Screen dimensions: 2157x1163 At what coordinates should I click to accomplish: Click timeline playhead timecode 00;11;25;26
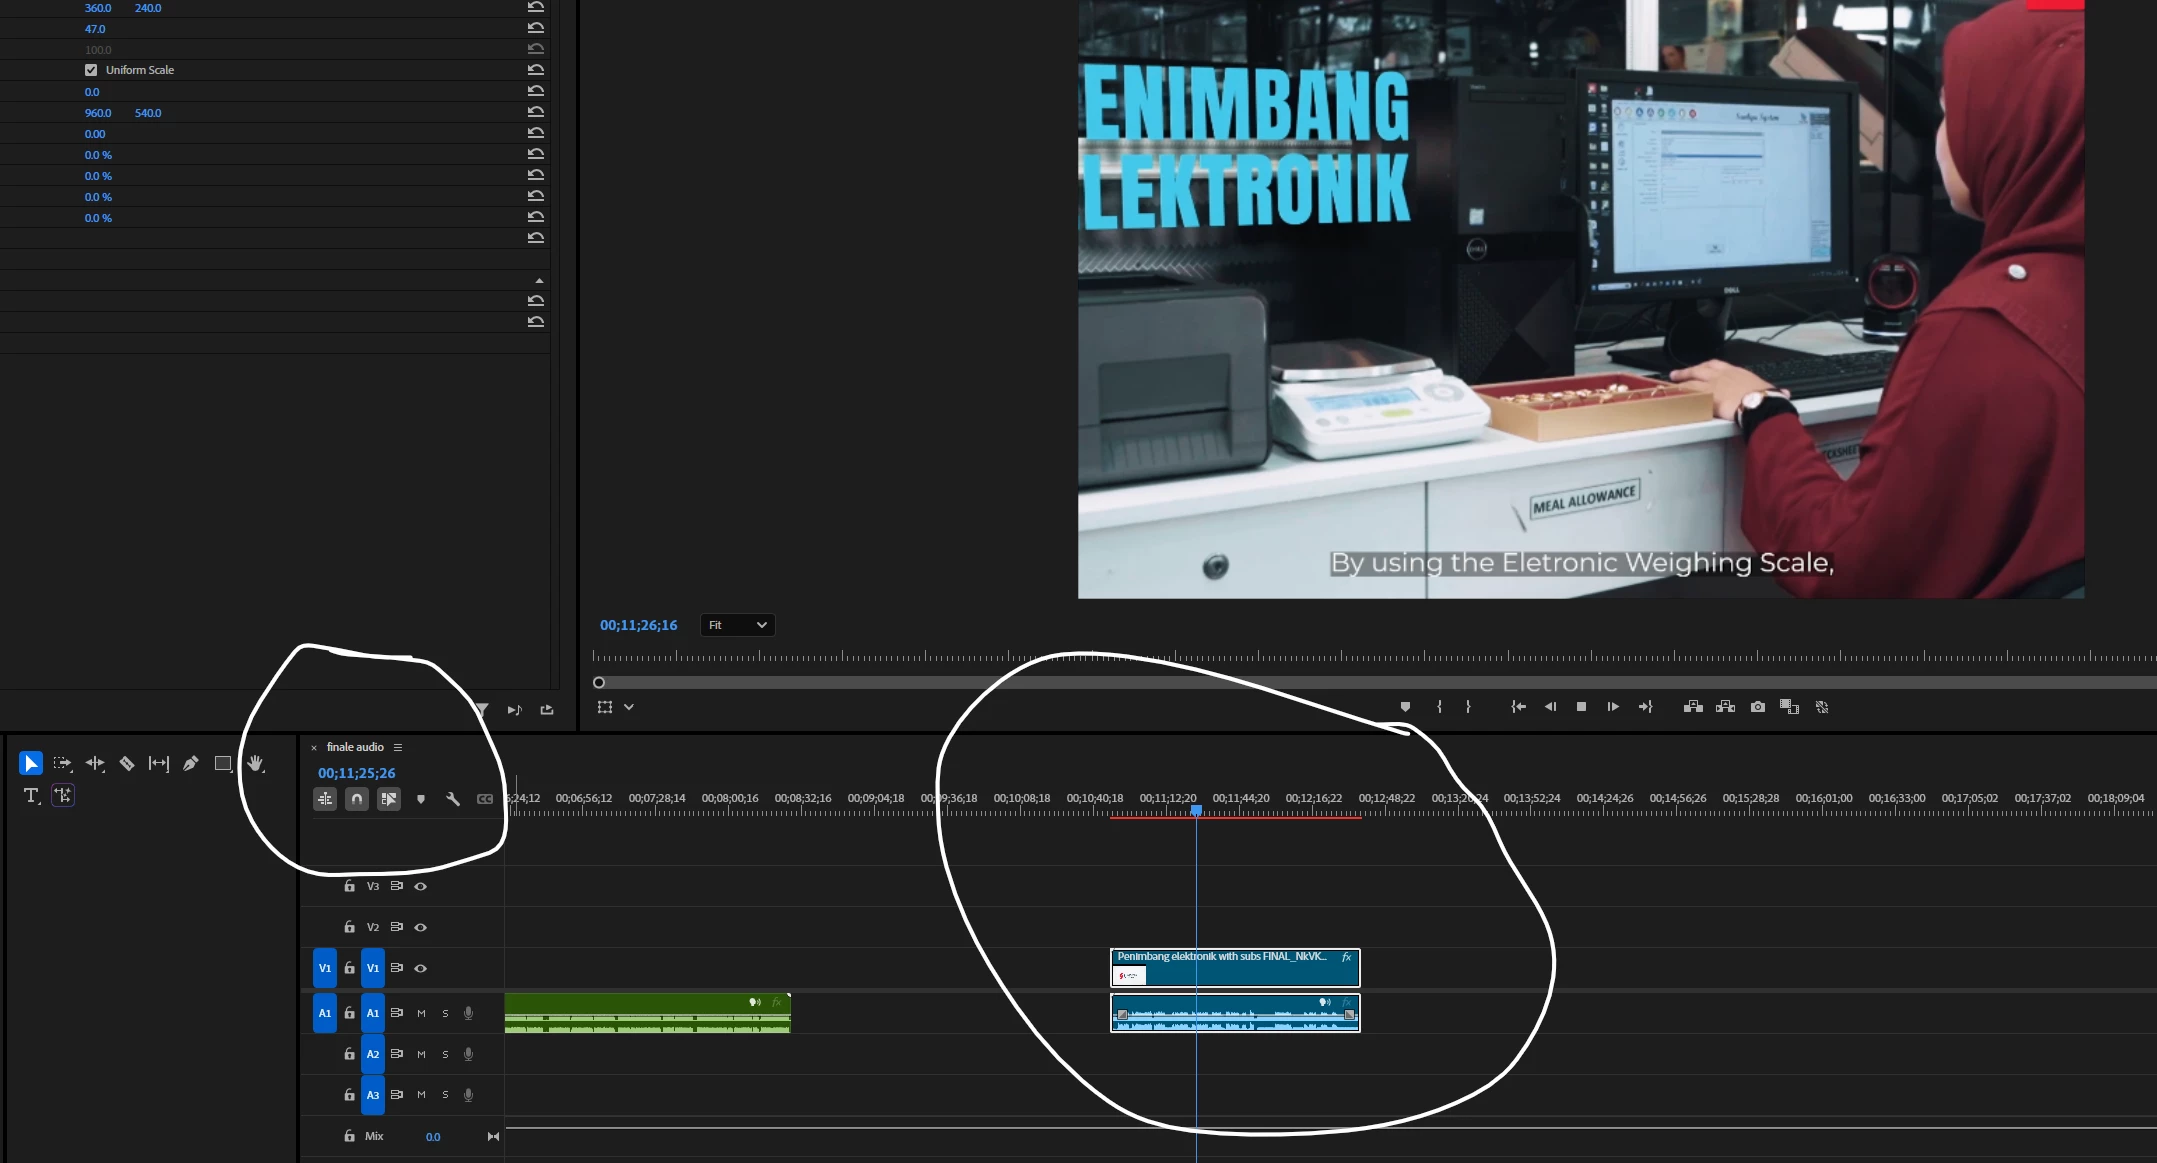pos(357,773)
